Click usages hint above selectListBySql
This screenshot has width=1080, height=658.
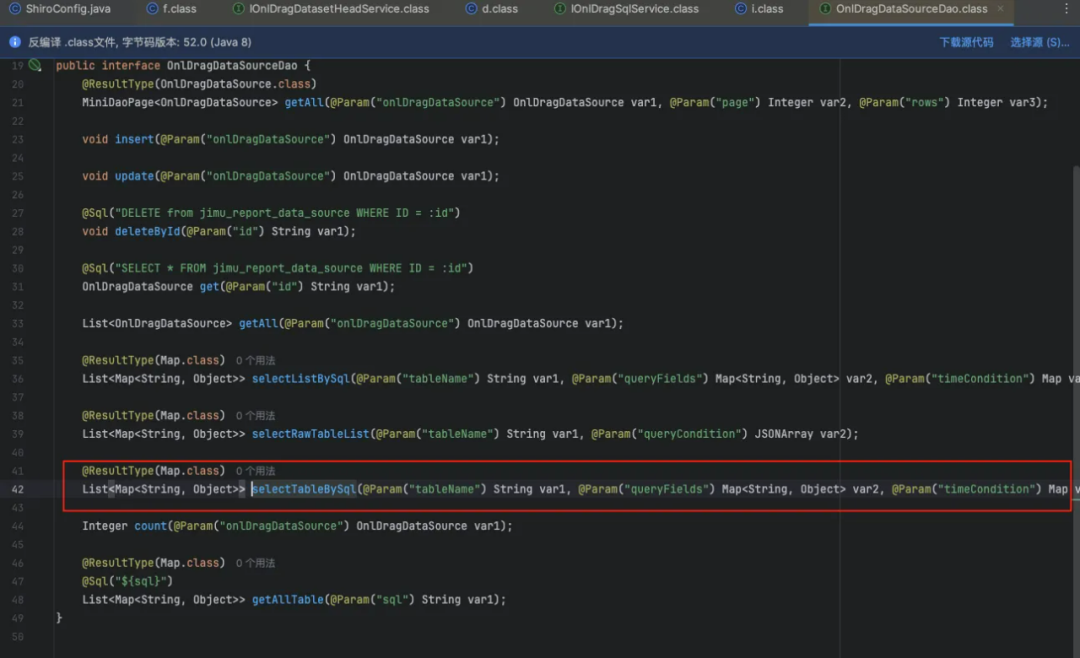[x=255, y=360]
